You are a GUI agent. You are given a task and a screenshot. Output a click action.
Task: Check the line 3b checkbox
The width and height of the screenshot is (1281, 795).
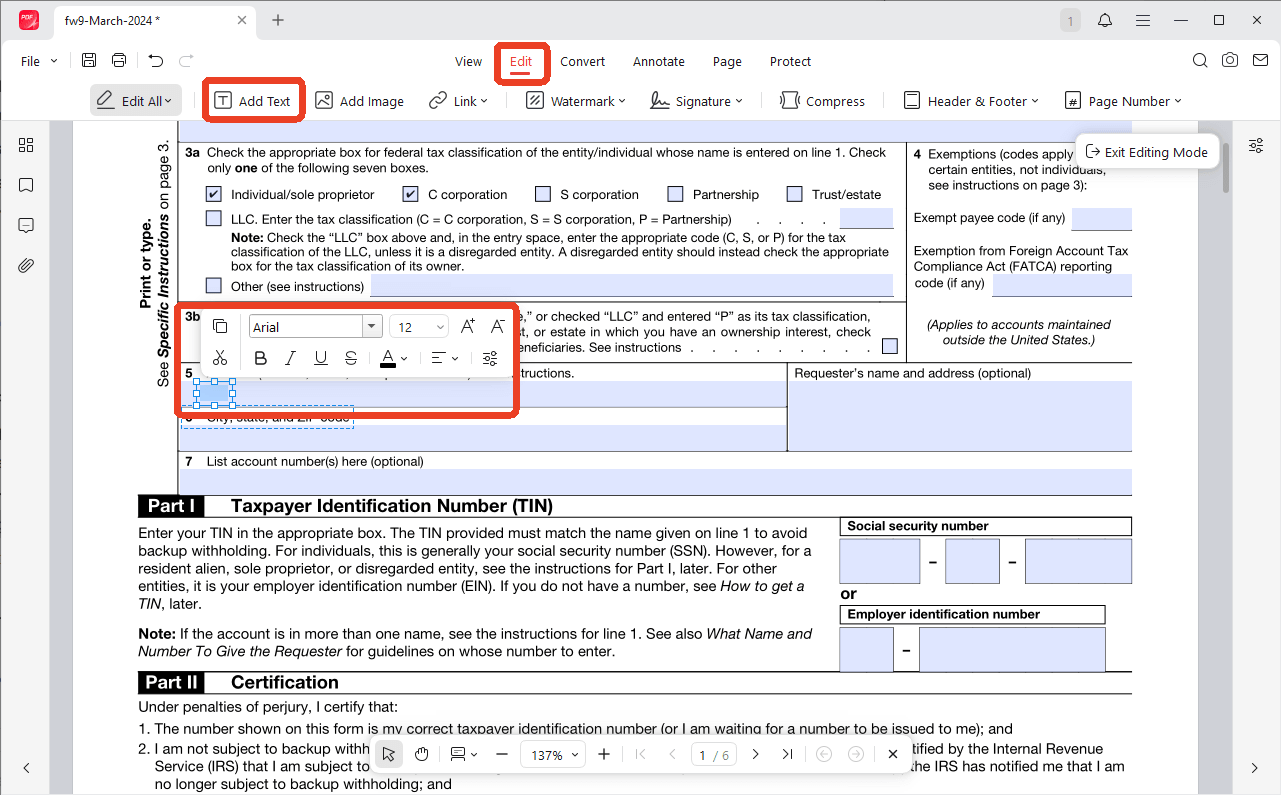[x=890, y=347]
